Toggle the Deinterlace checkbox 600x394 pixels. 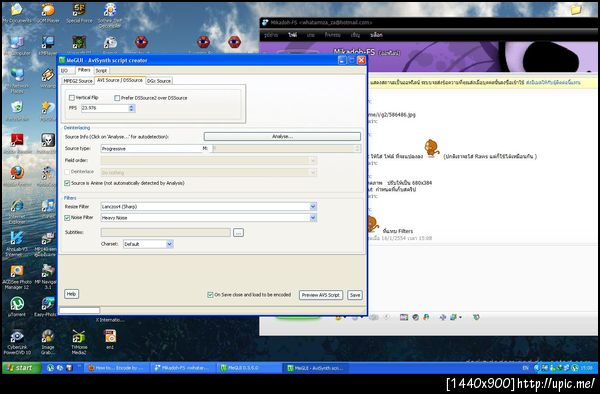(67, 172)
